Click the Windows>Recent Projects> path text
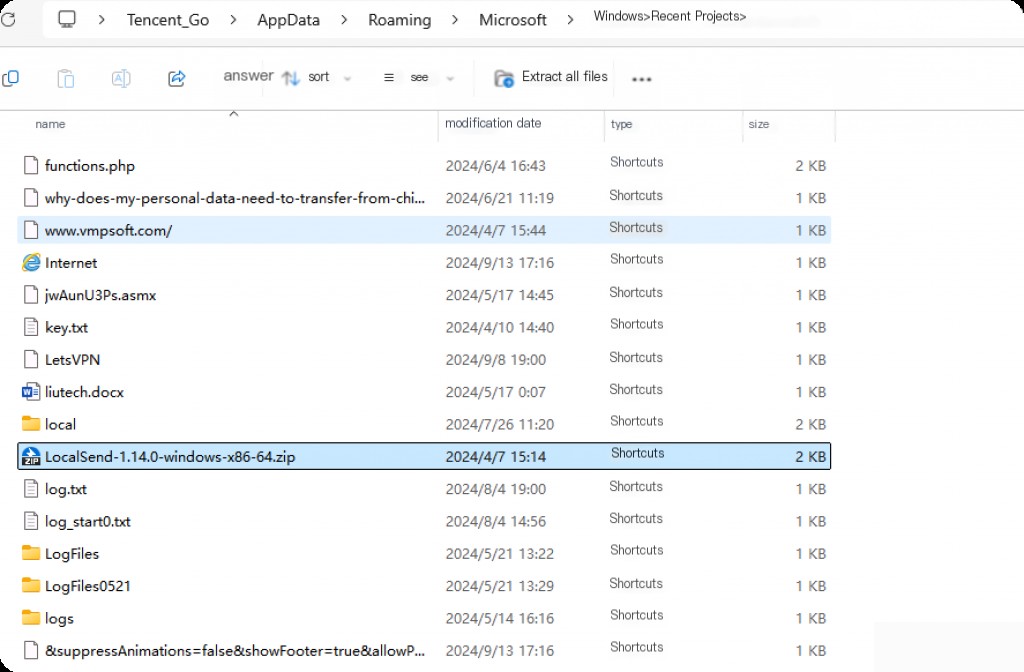The width and height of the screenshot is (1024, 672). click(x=669, y=16)
